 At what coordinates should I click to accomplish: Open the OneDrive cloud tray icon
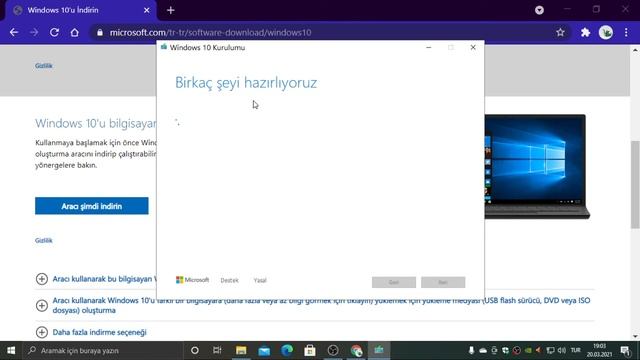coord(483,351)
